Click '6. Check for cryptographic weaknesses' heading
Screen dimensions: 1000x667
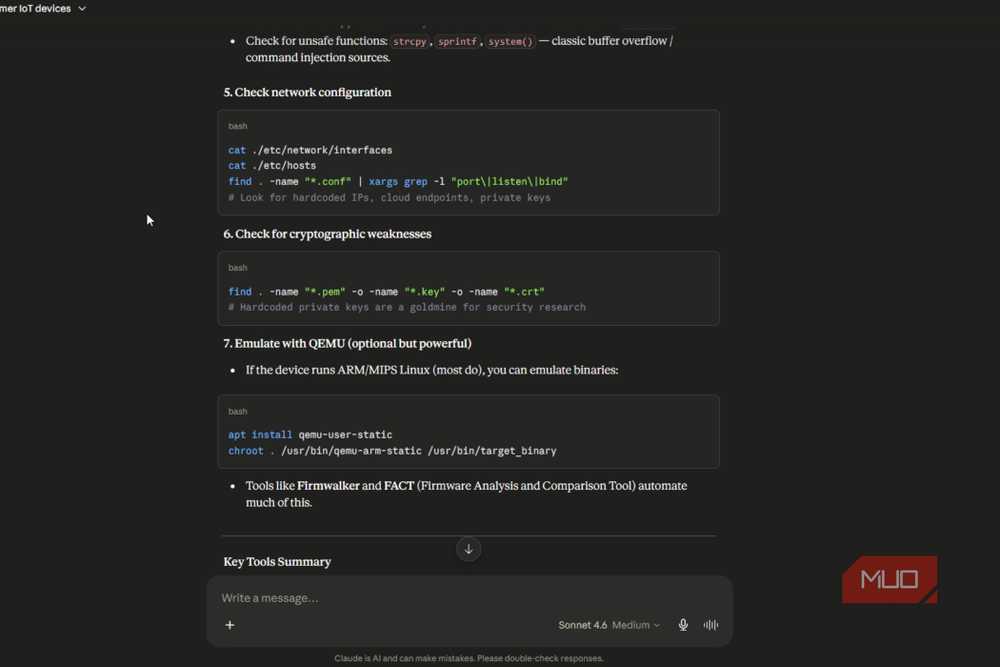(x=327, y=234)
